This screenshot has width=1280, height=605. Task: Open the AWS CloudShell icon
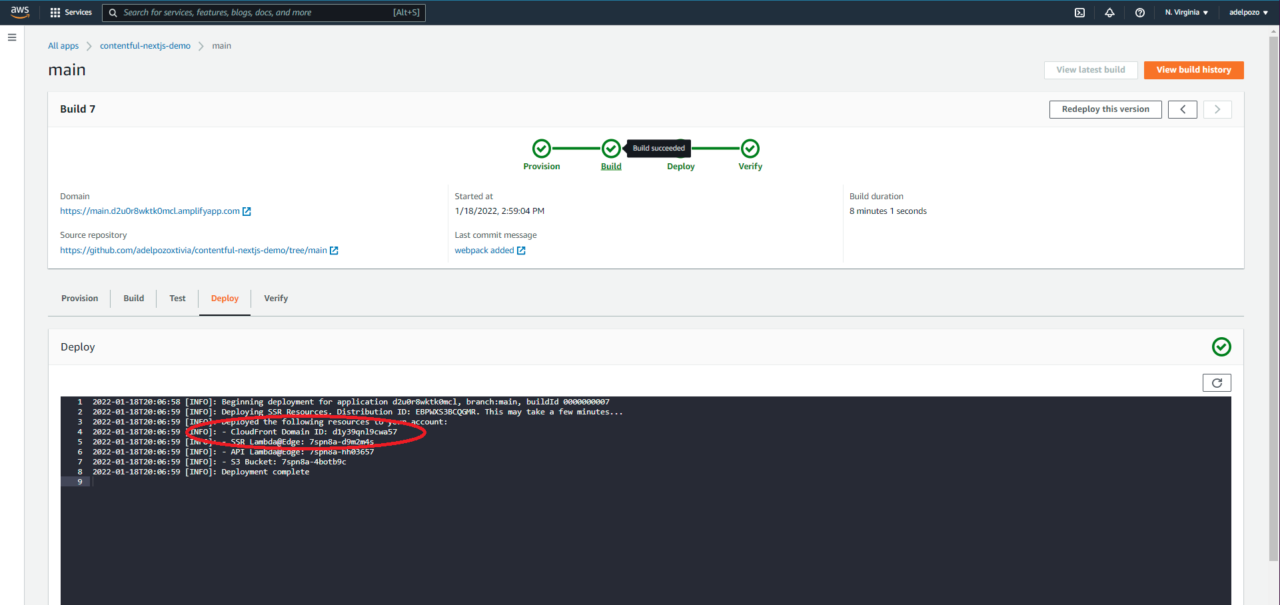point(1079,12)
